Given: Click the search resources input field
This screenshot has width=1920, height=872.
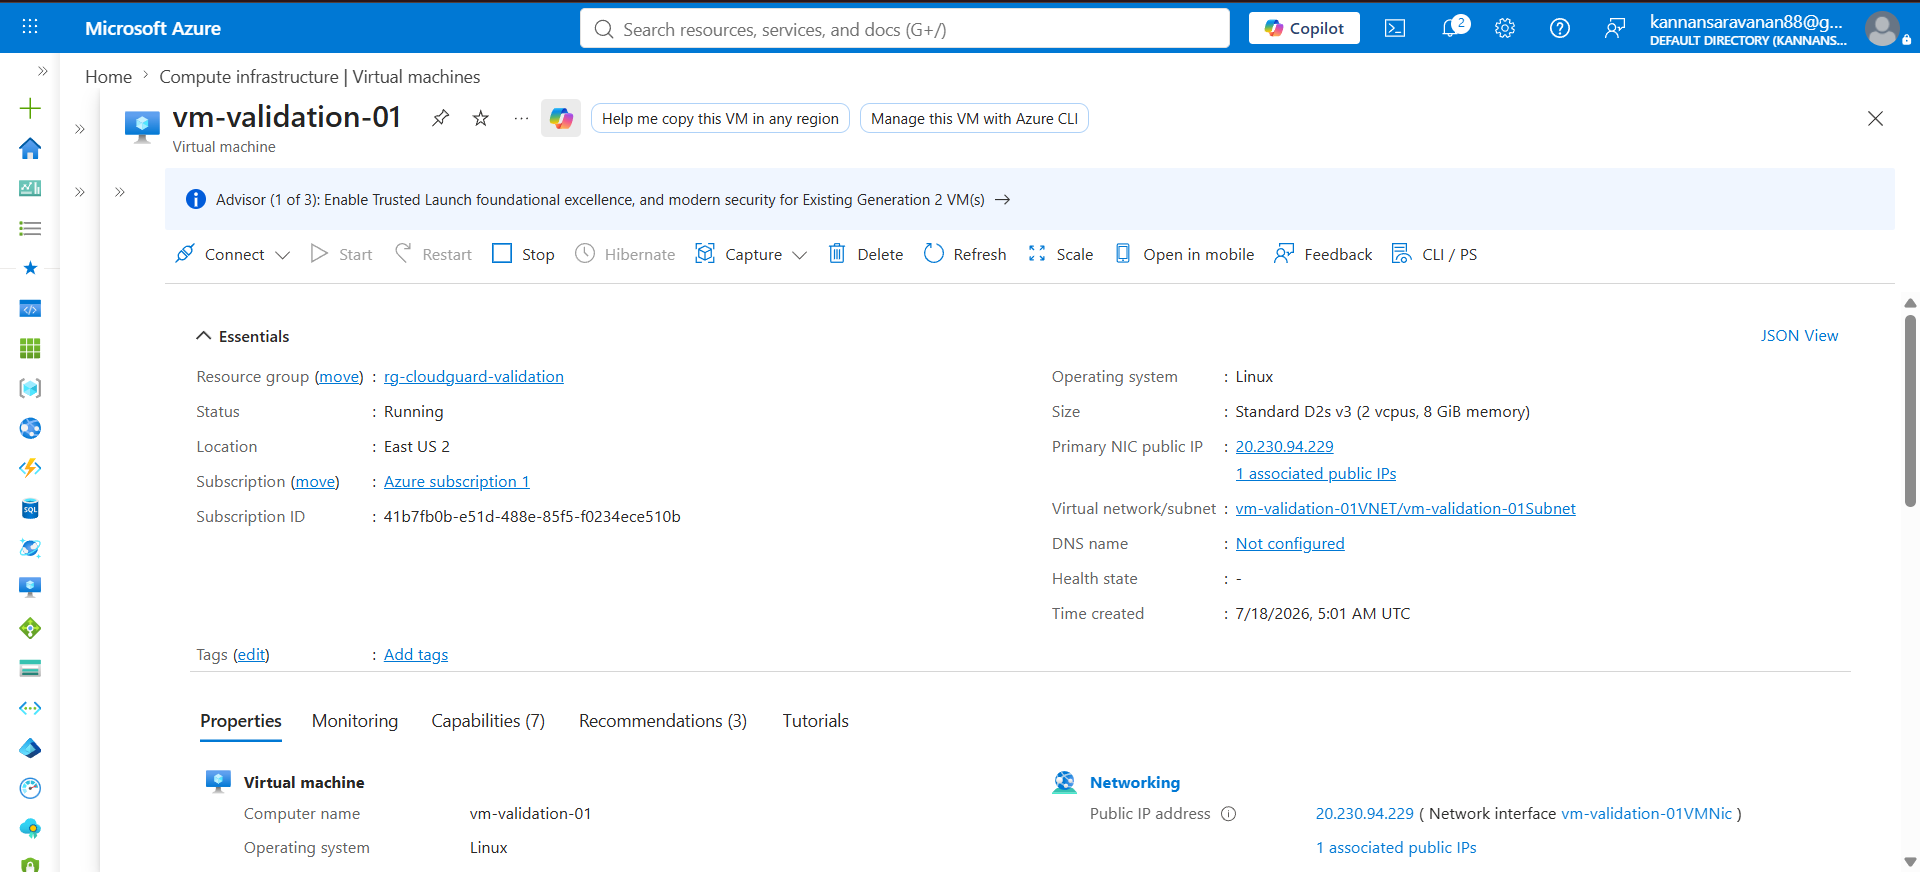Looking at the screenshot, I should coord(905,28).
